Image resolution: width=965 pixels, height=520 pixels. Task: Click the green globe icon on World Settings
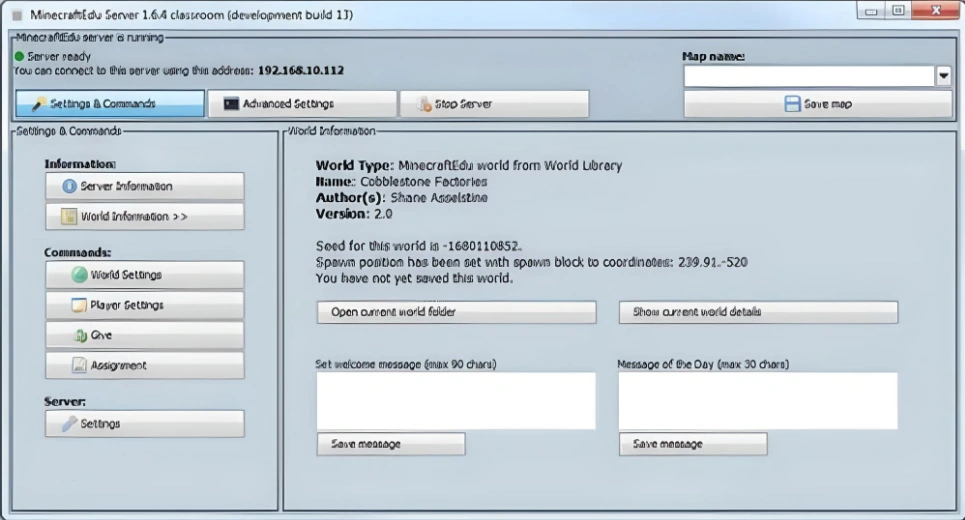pos(79,274)
